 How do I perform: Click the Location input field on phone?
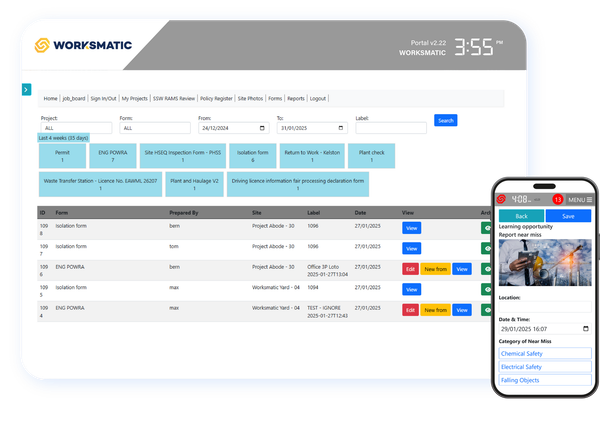coord(545,307)
